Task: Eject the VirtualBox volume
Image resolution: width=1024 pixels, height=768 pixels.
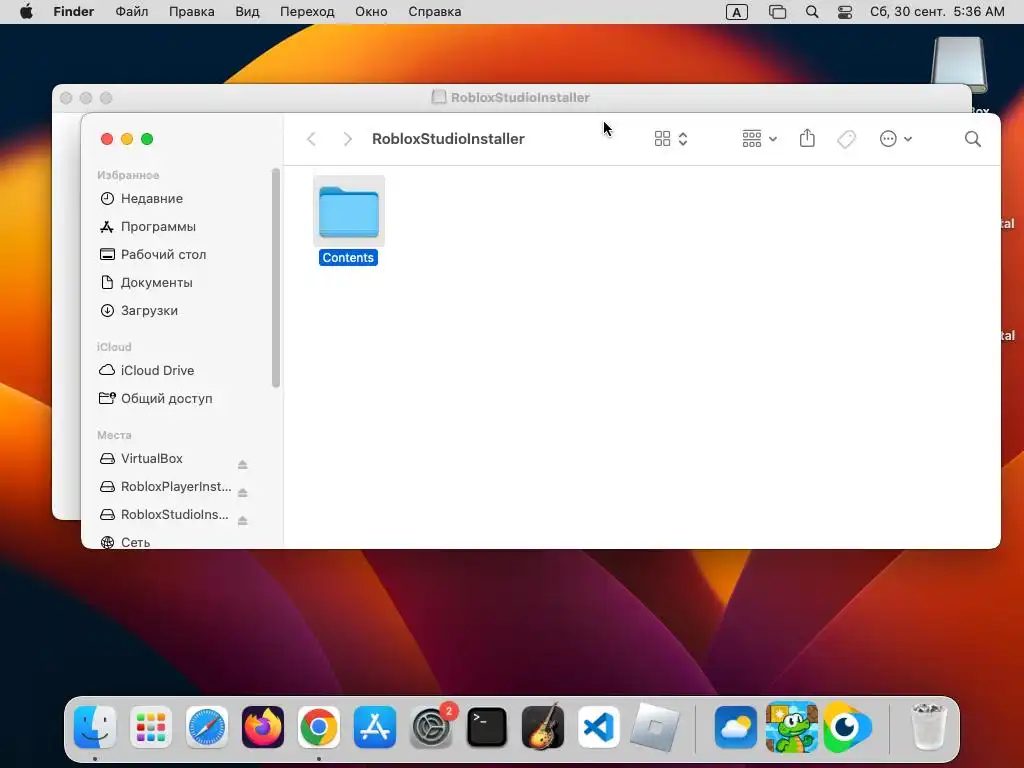Action: click(242, 464)
